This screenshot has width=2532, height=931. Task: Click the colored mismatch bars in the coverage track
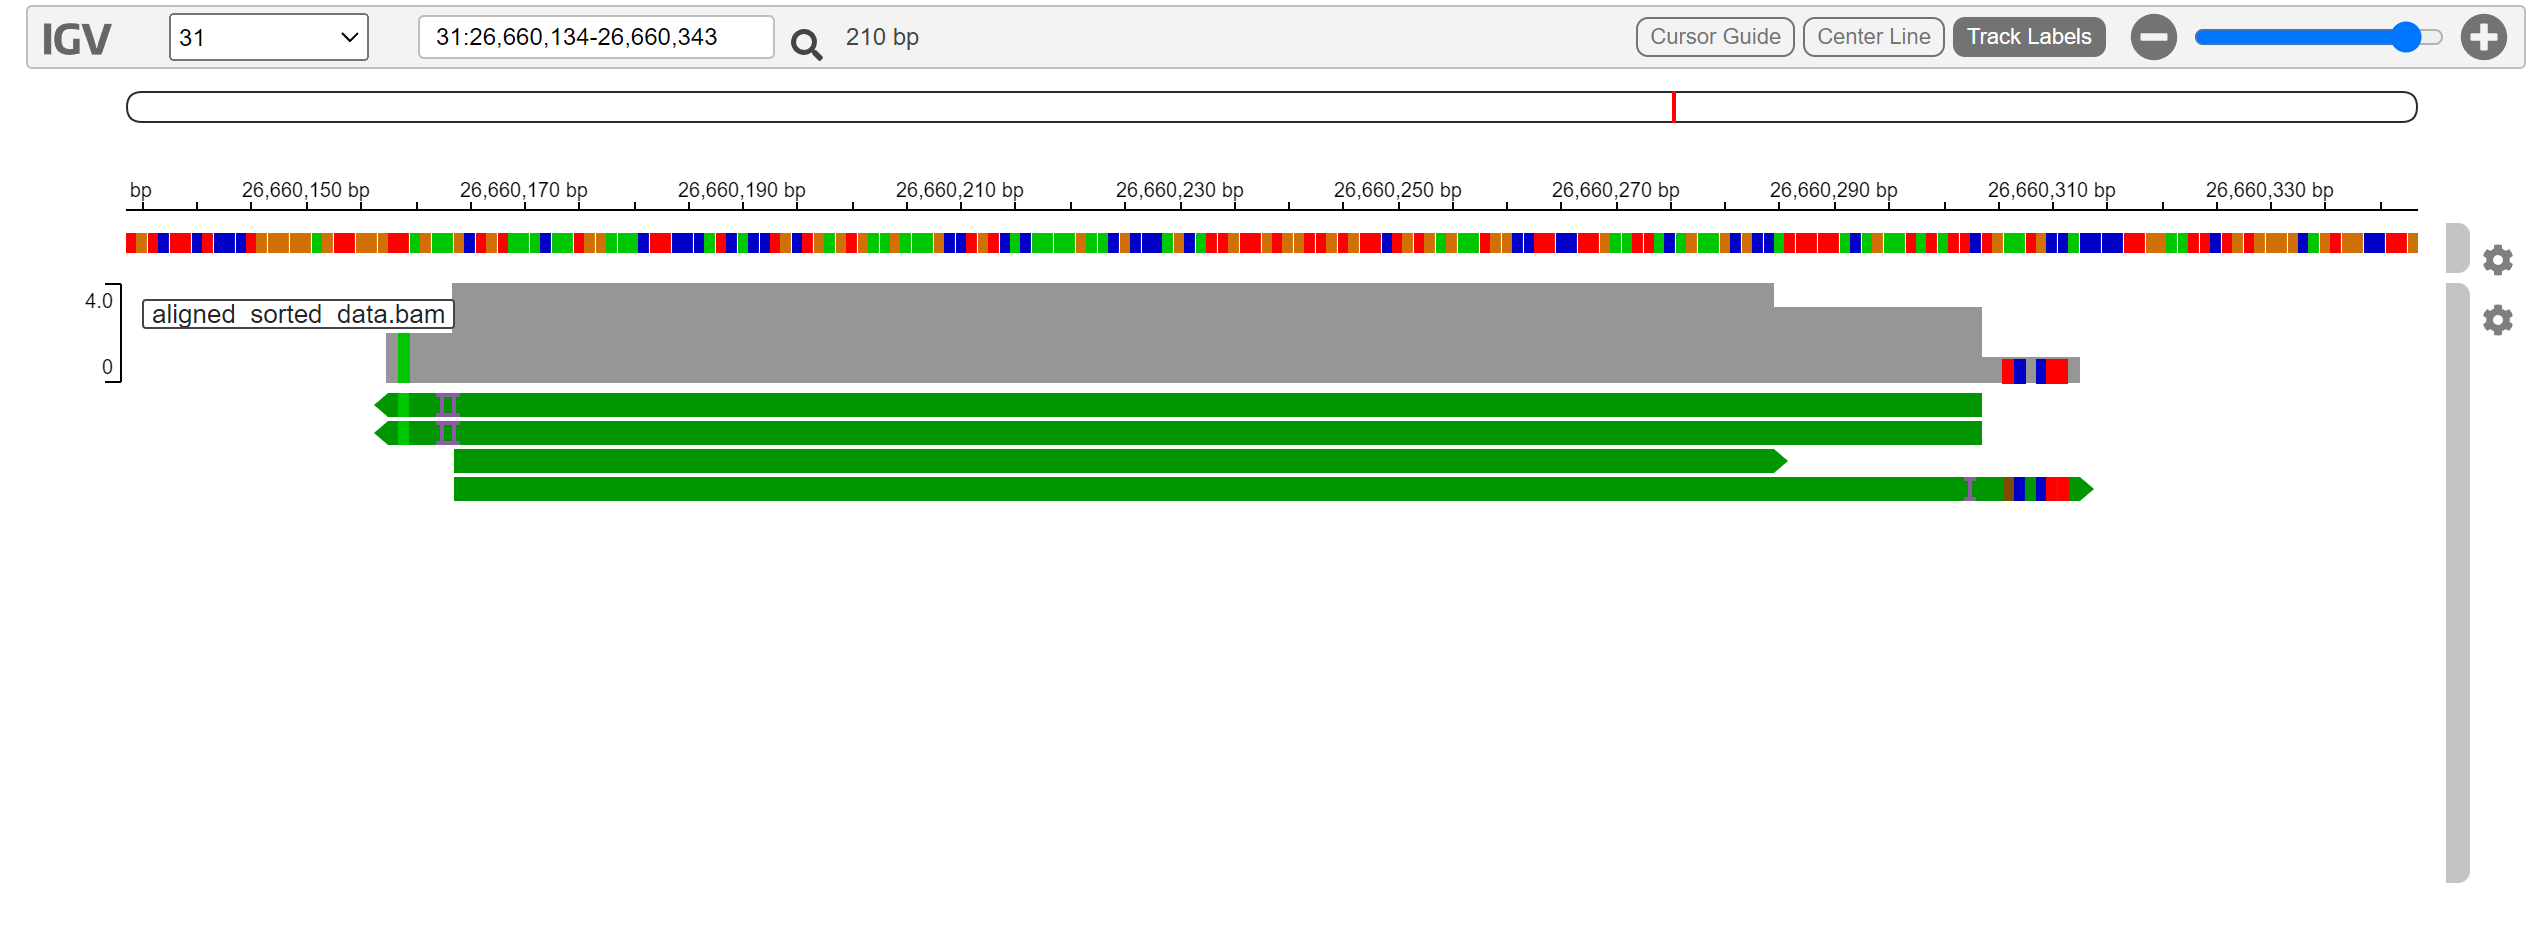(2035, 371)
